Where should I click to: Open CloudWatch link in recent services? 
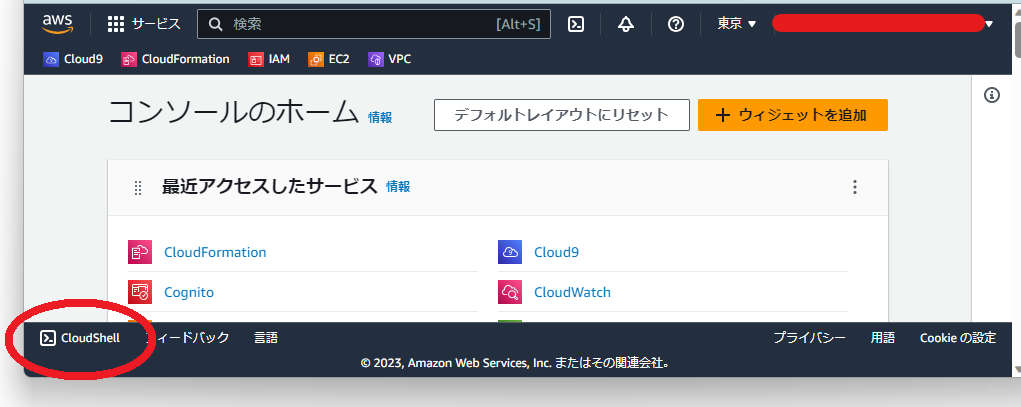572,292
